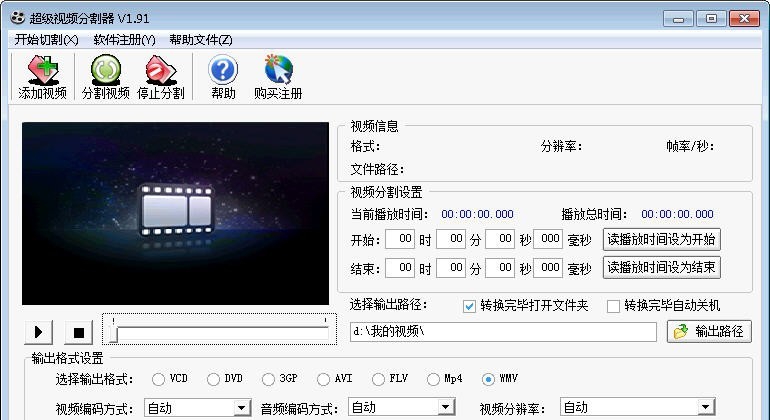
Task: Click the start millisecond (毫秒) field
Action: [x=548, y=239]
